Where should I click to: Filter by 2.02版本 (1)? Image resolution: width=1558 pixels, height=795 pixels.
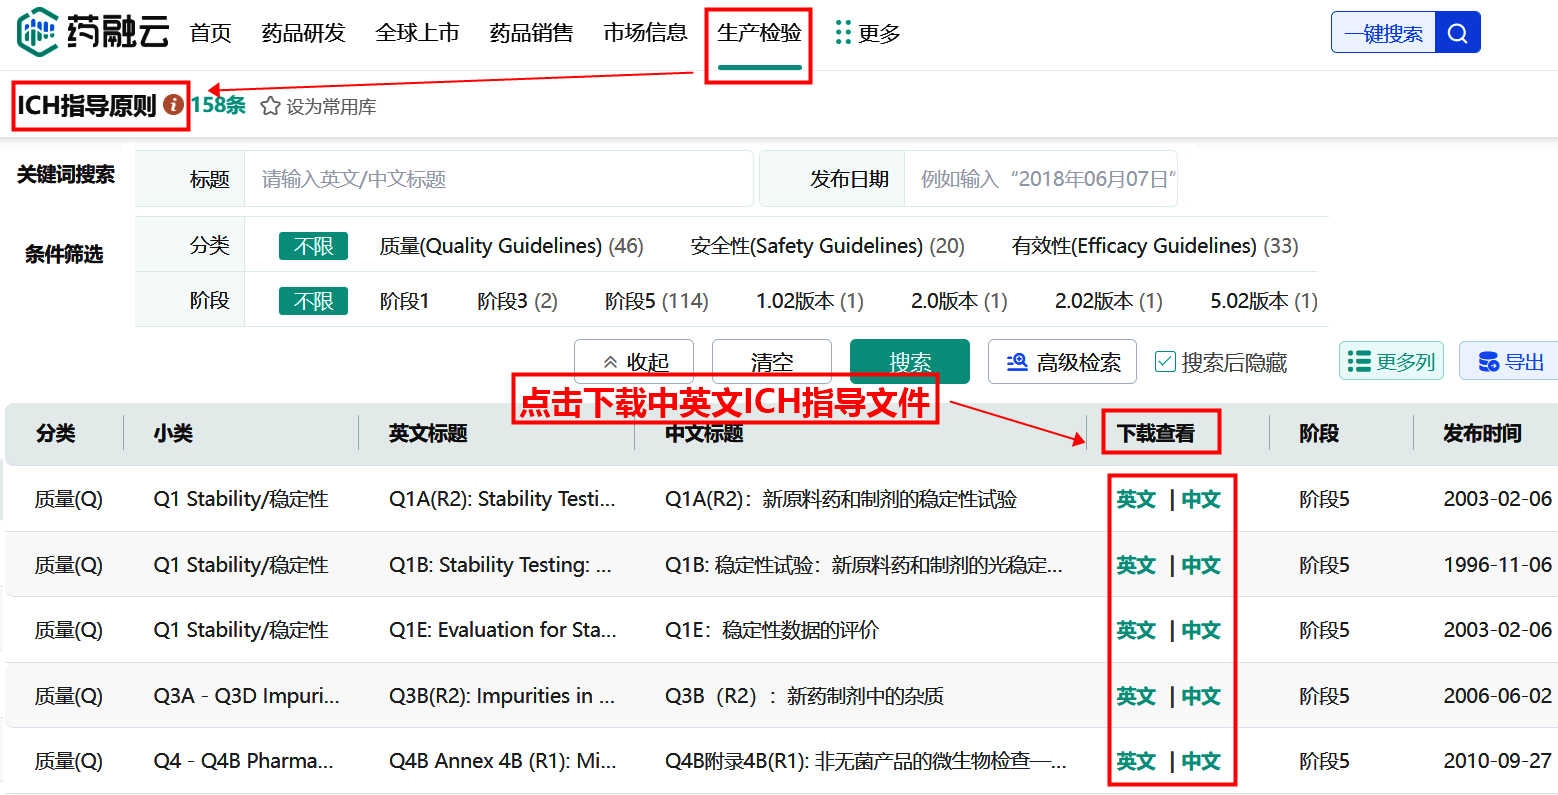pyautogui.click(x=1109, y=301)
